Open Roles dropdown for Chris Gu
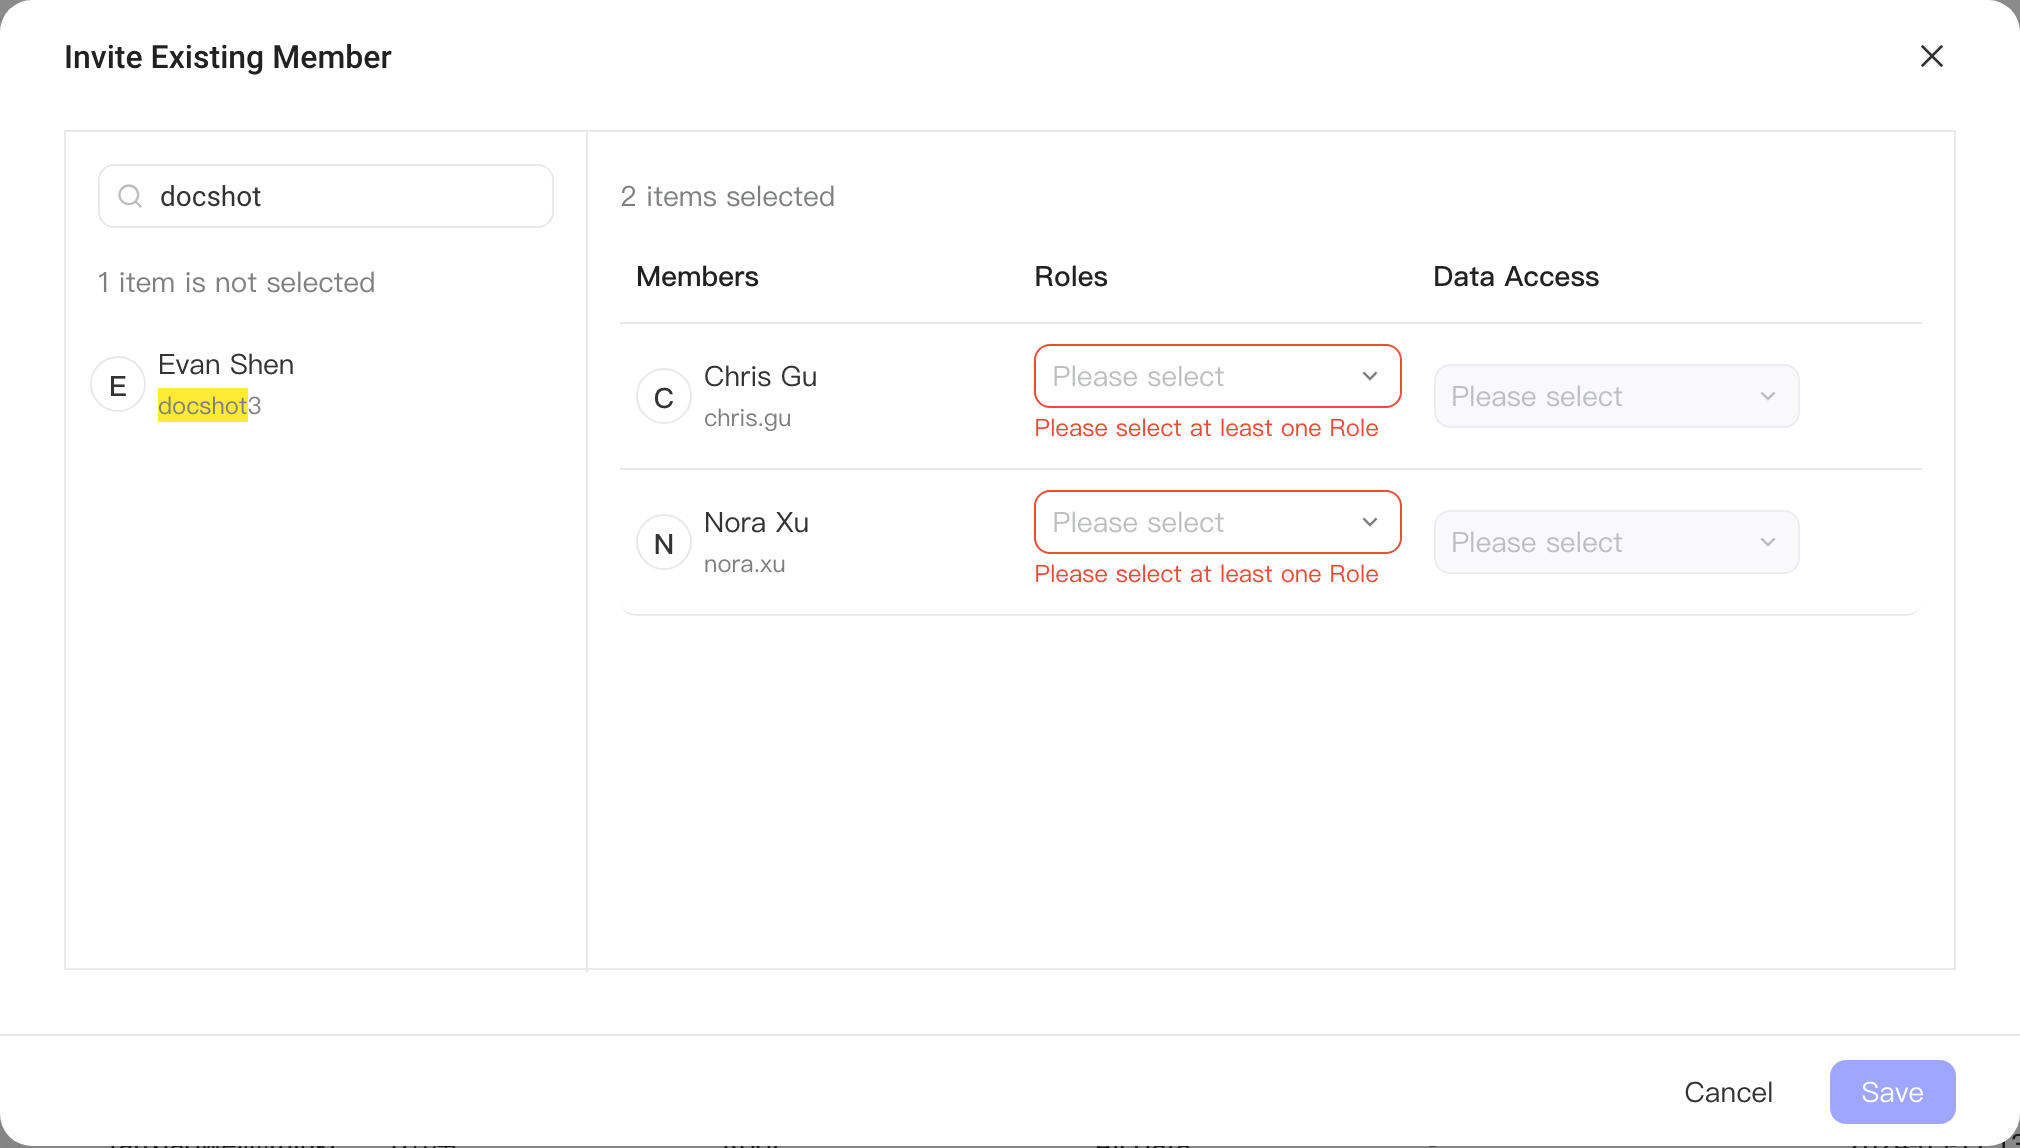Screen dimensions: 2020x1148 1217,376
